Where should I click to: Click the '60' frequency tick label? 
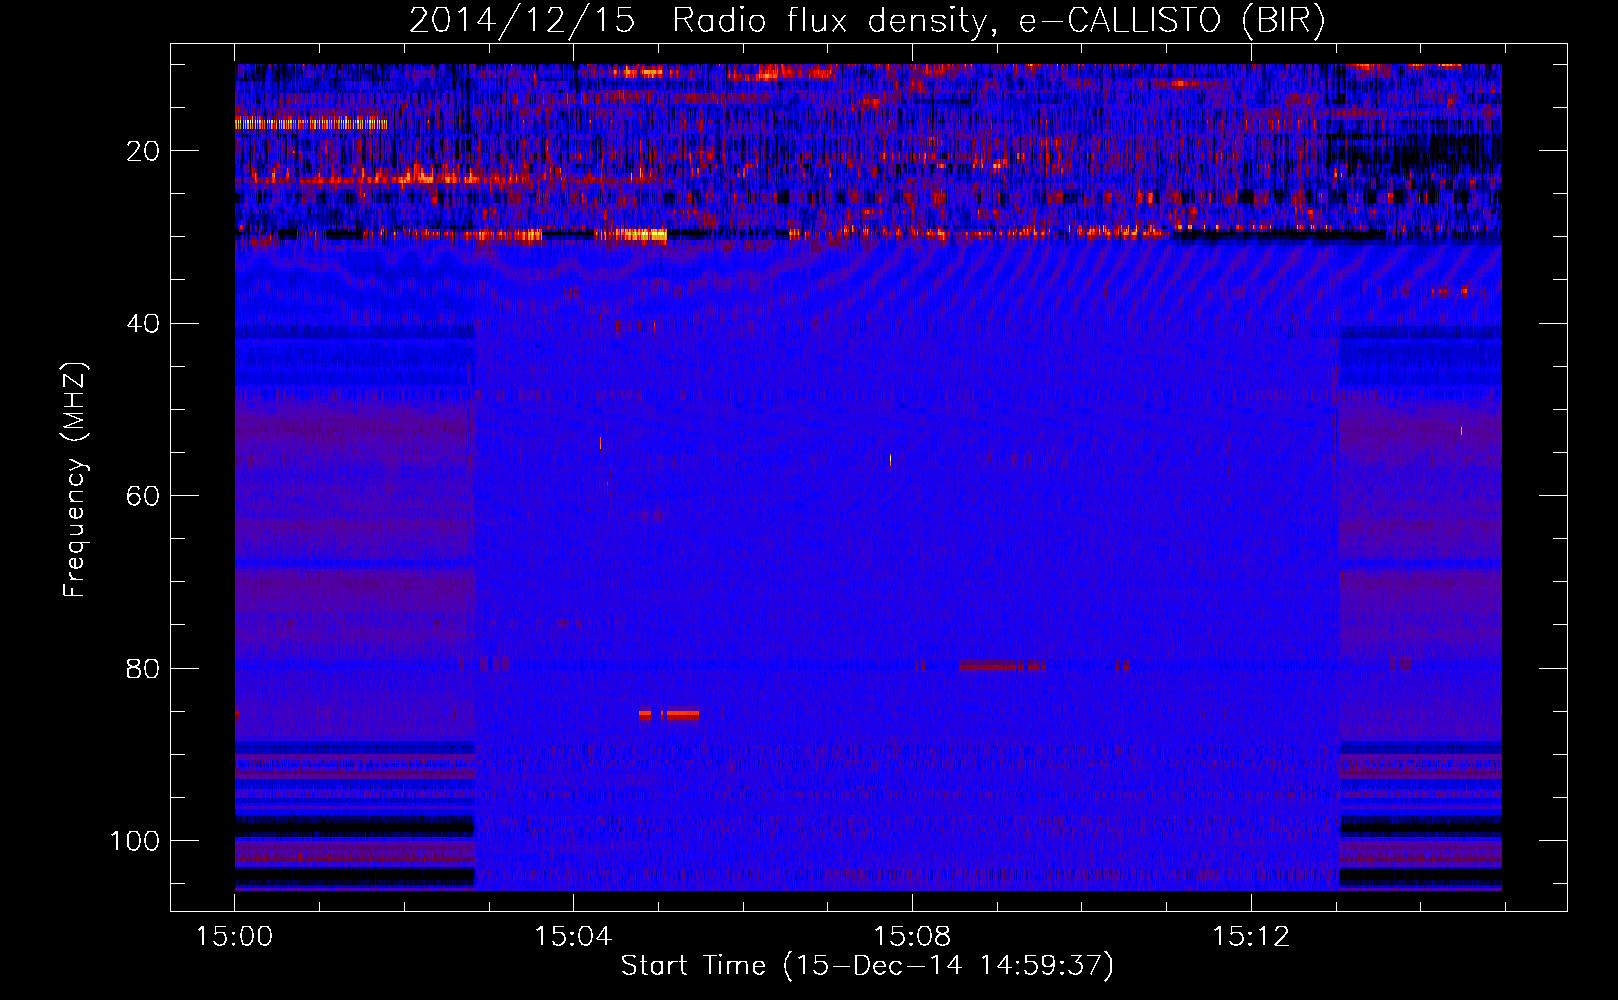(143, 497)
